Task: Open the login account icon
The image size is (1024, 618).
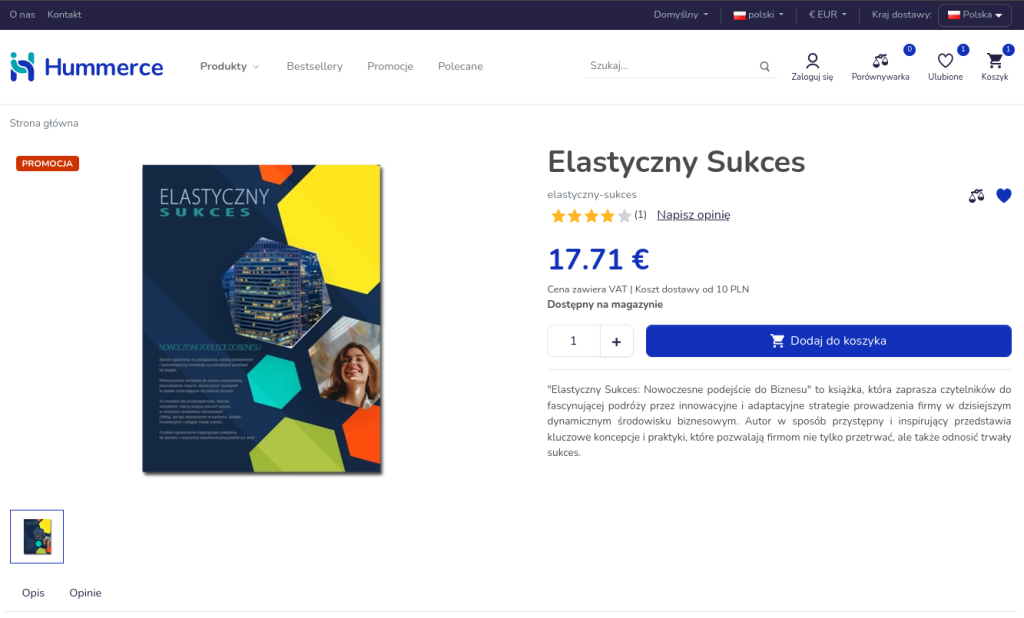Action: [812, 61]
